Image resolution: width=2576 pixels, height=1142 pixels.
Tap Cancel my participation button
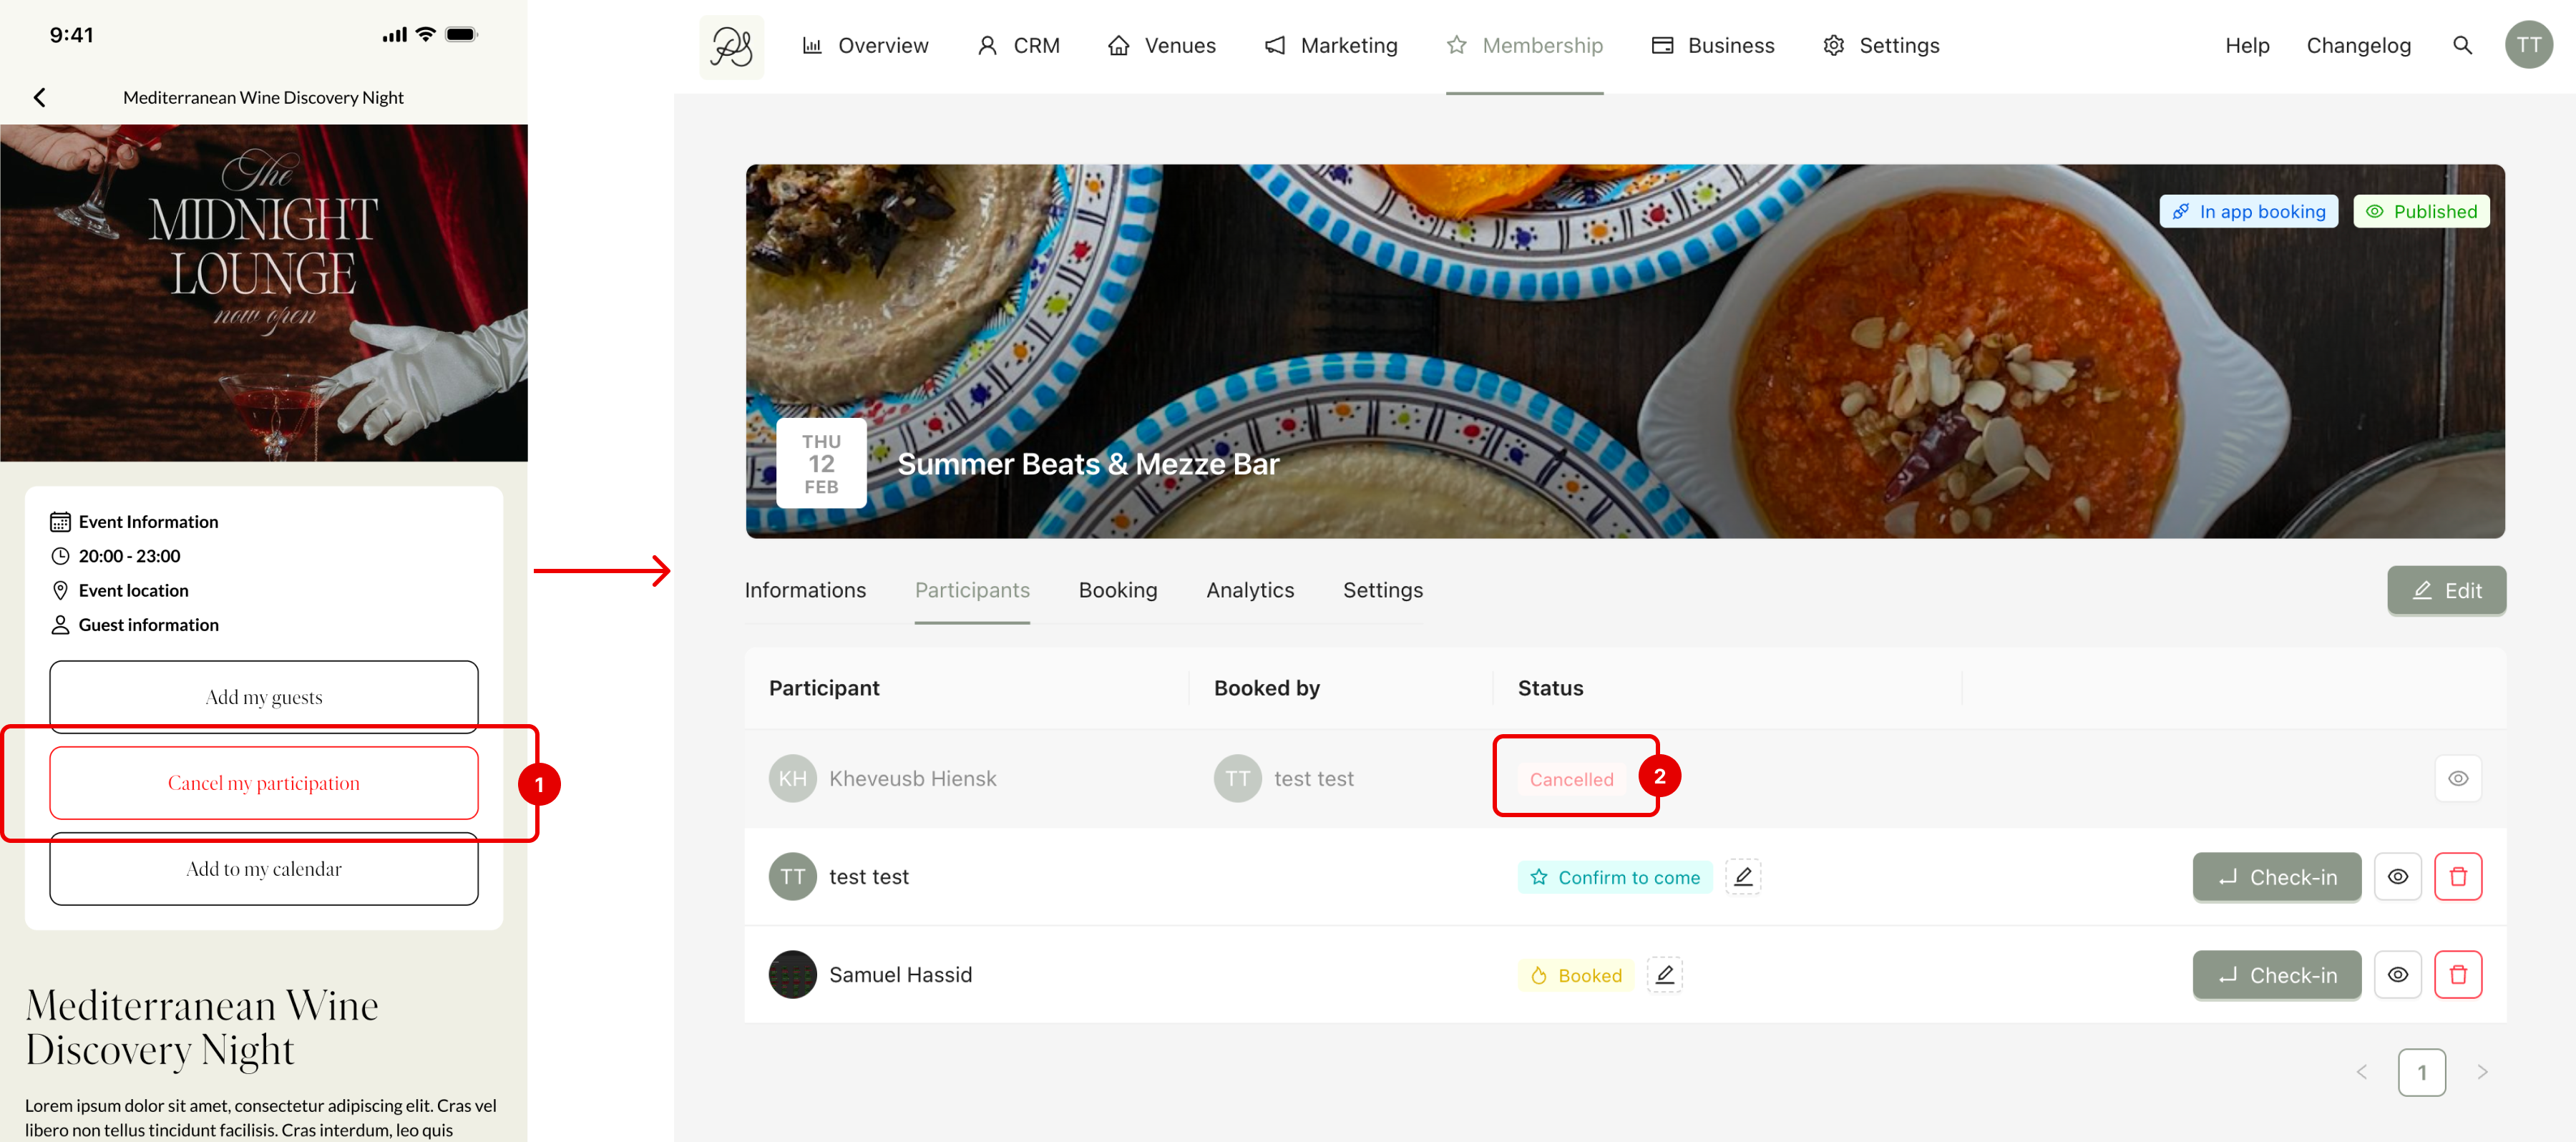point(263,783)
